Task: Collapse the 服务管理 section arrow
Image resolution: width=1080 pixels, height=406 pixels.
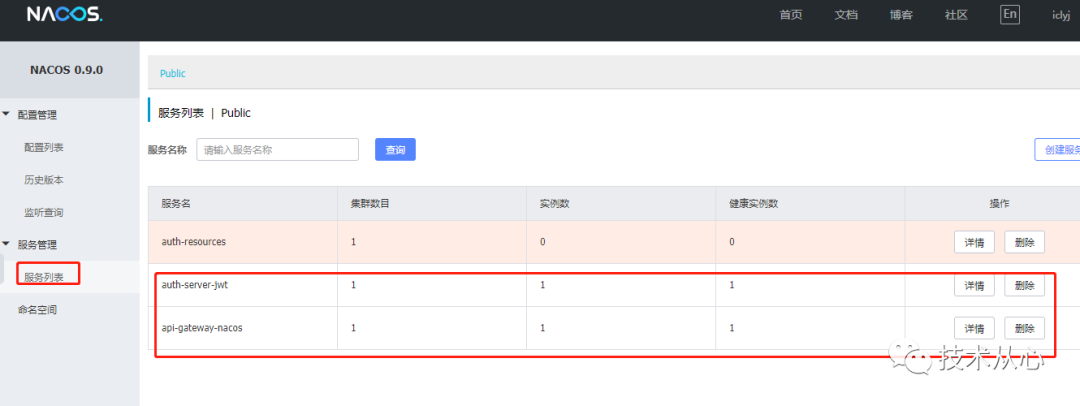Action: [6, 244]
